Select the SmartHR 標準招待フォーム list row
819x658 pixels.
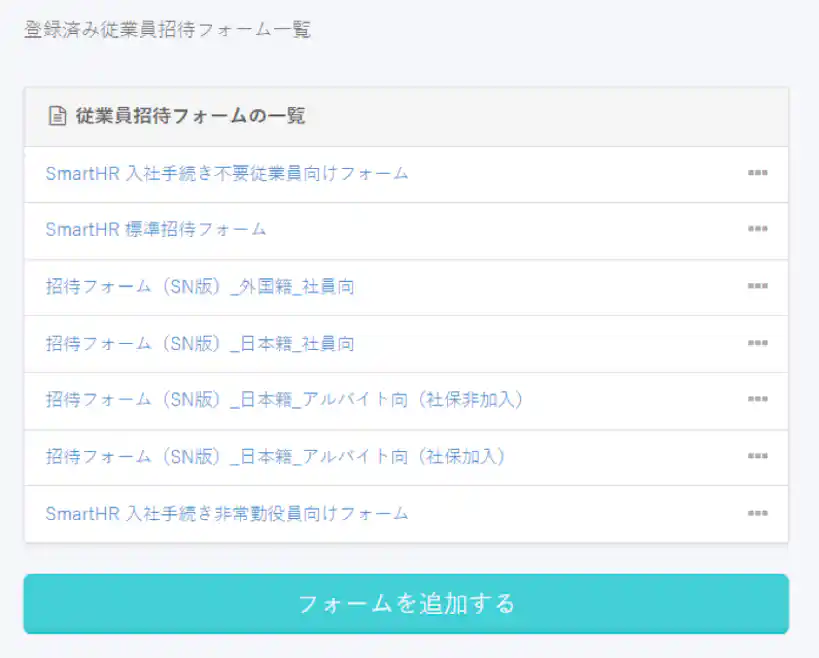click(410, 230)
